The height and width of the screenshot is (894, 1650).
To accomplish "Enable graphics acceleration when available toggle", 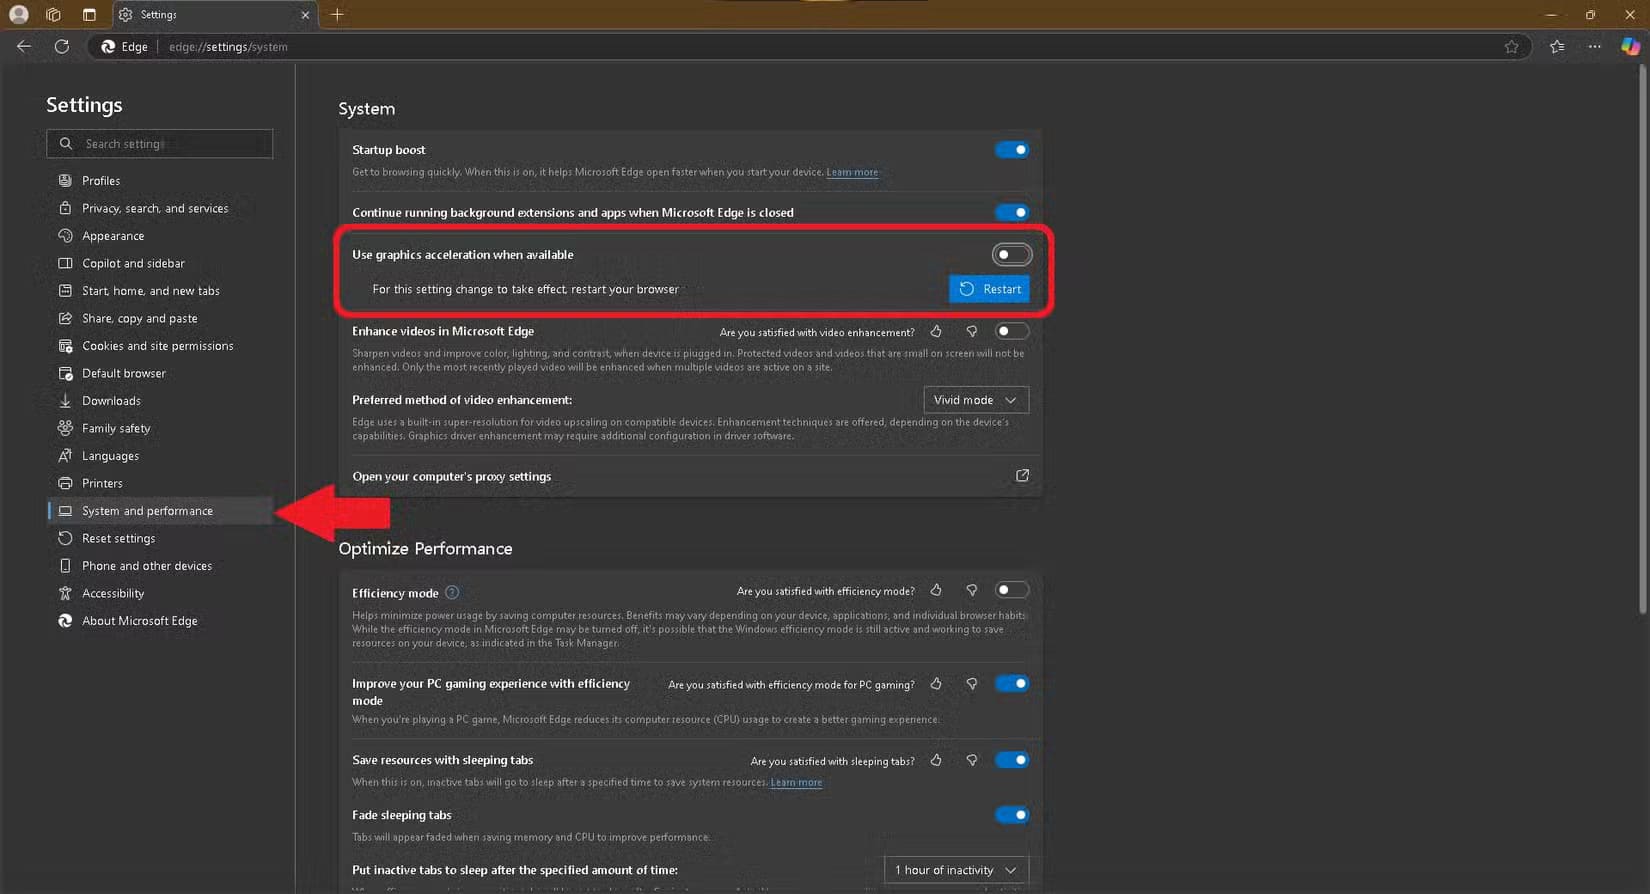I will point(1011,255).
